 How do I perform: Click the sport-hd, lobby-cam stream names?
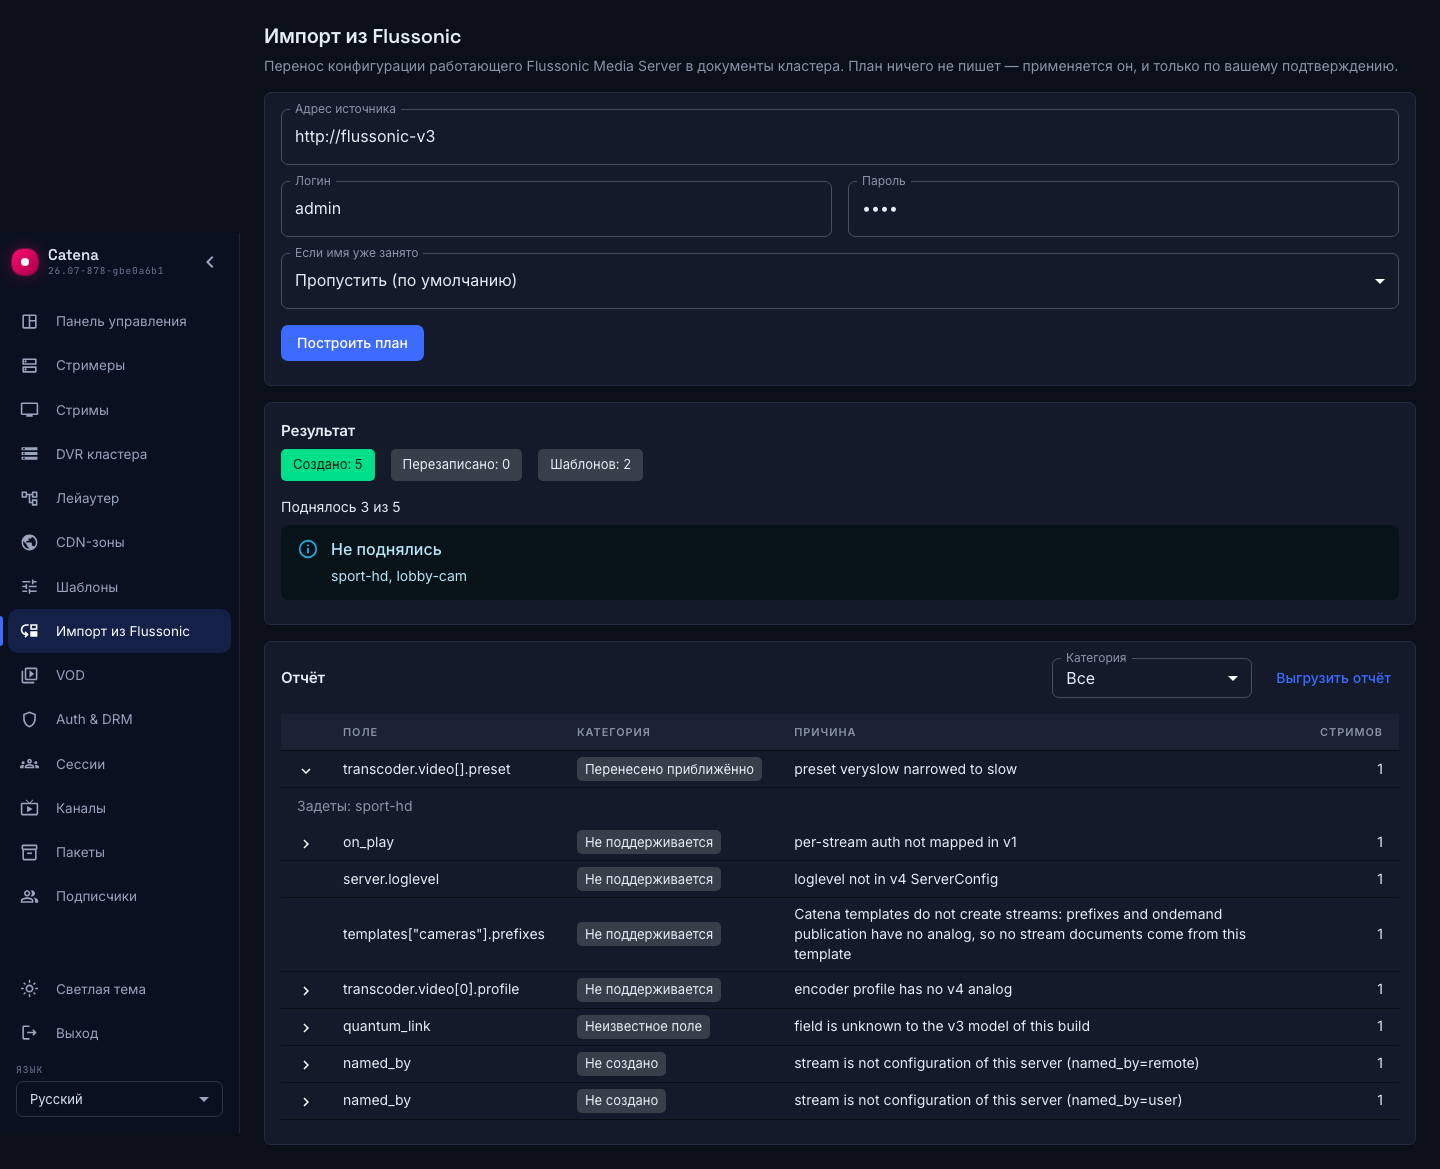pos(399,576)
